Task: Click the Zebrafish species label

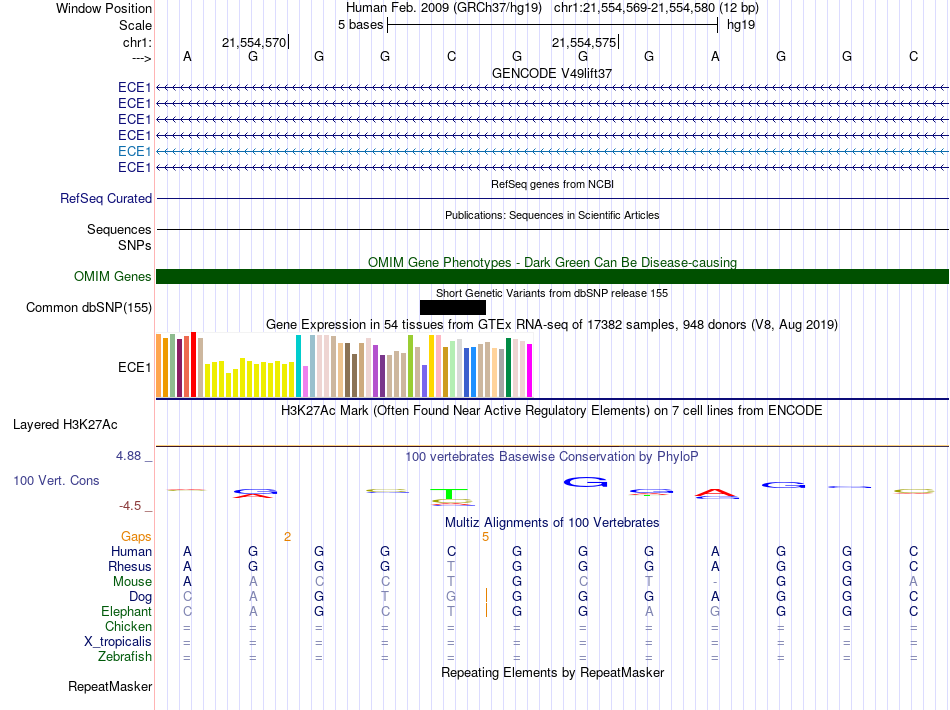Action: [x=125, y=657]
